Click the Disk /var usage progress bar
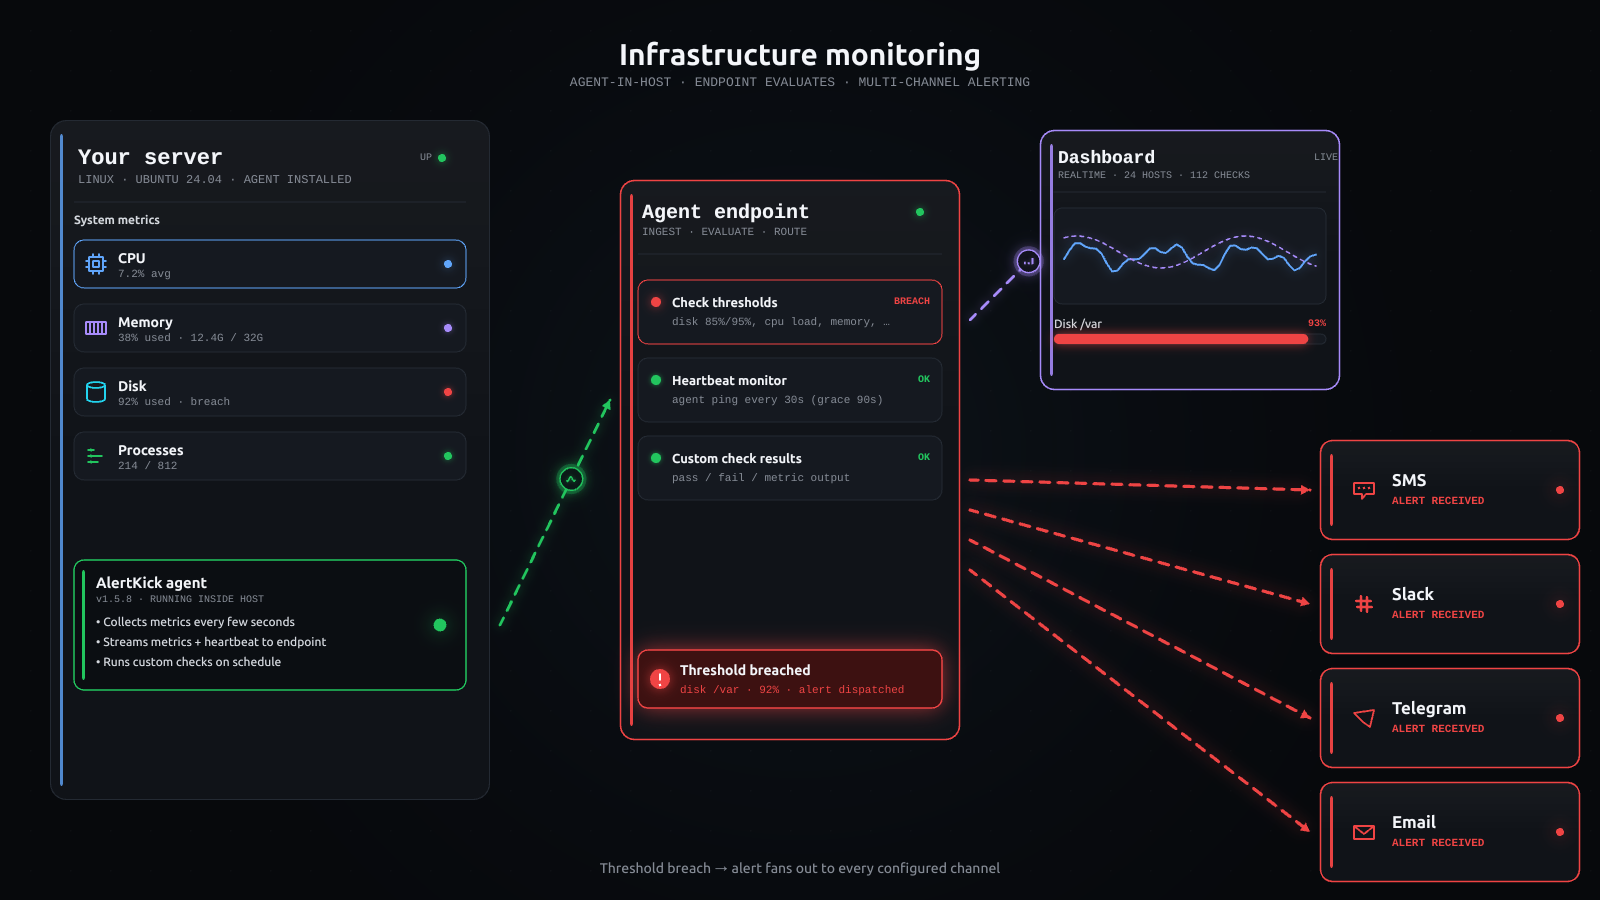The image size is (1600, 900). pos(1190,339)
